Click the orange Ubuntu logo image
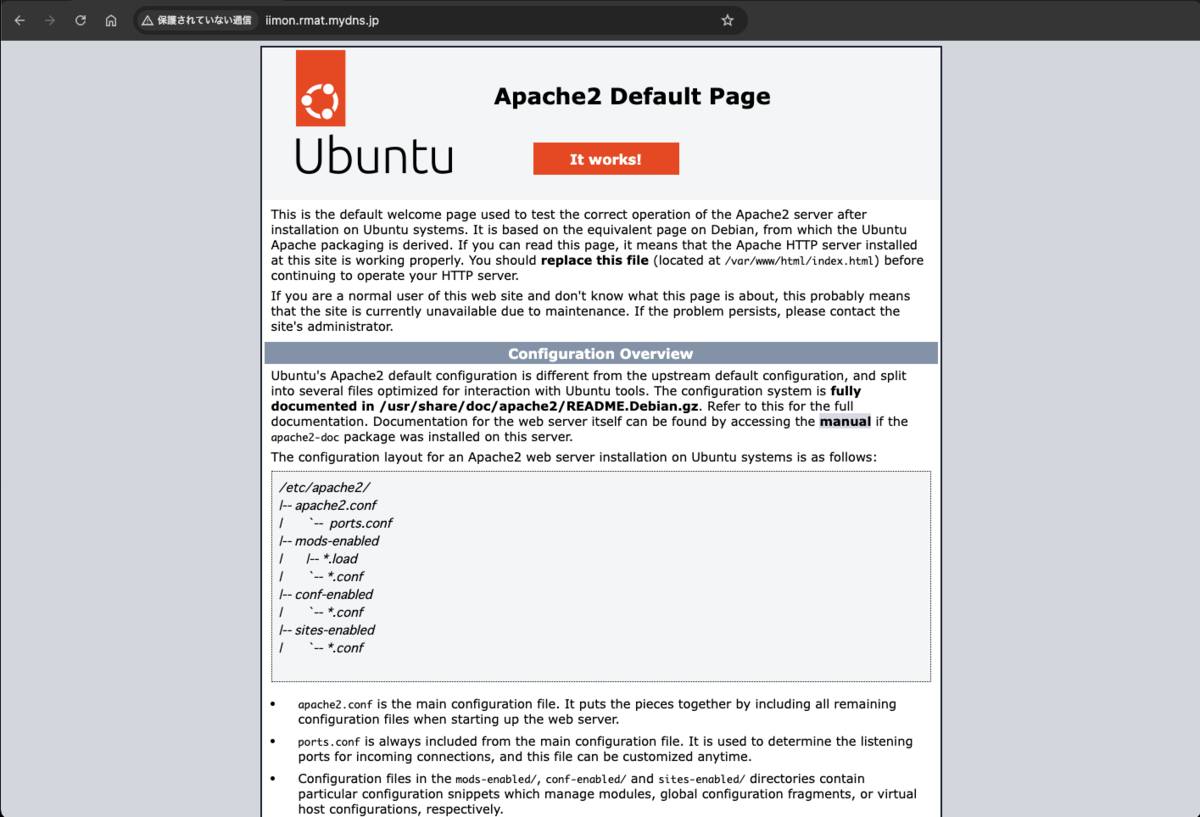 (320, 88)
